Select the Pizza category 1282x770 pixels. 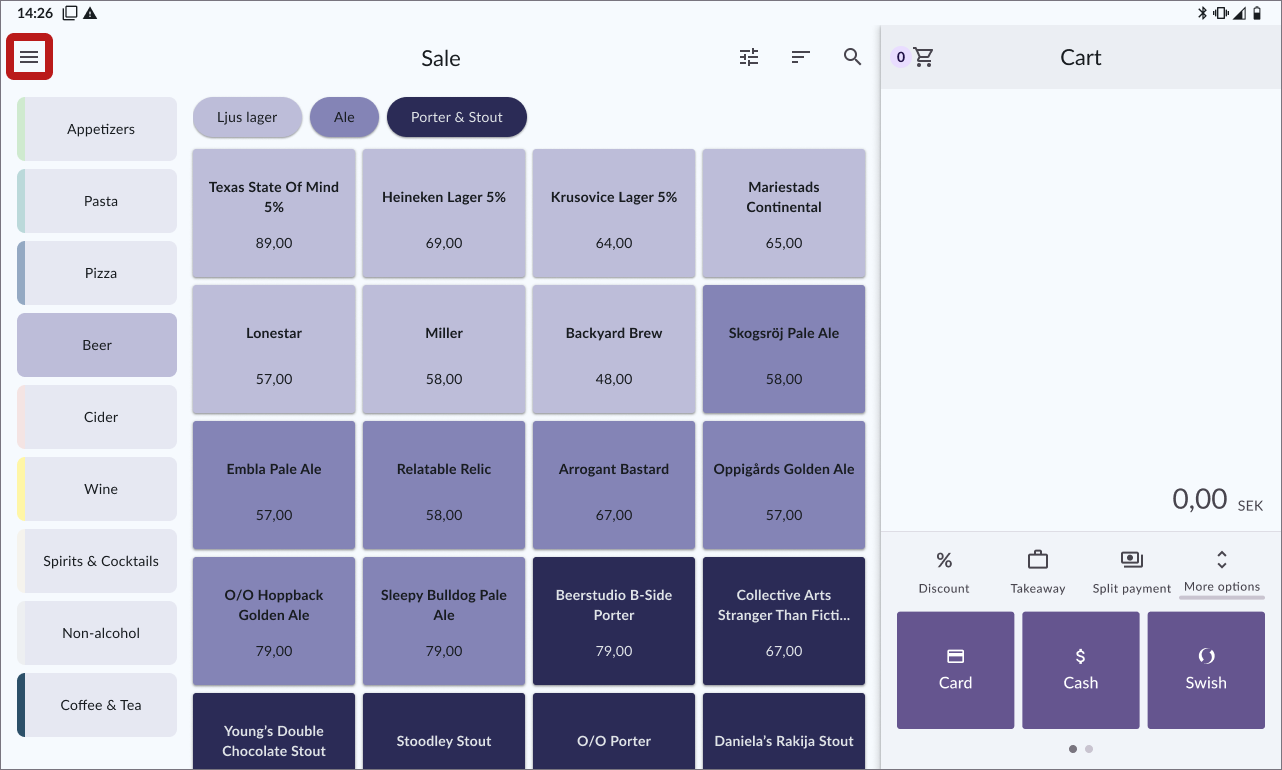pyautogui.click(x=97, y=273)
